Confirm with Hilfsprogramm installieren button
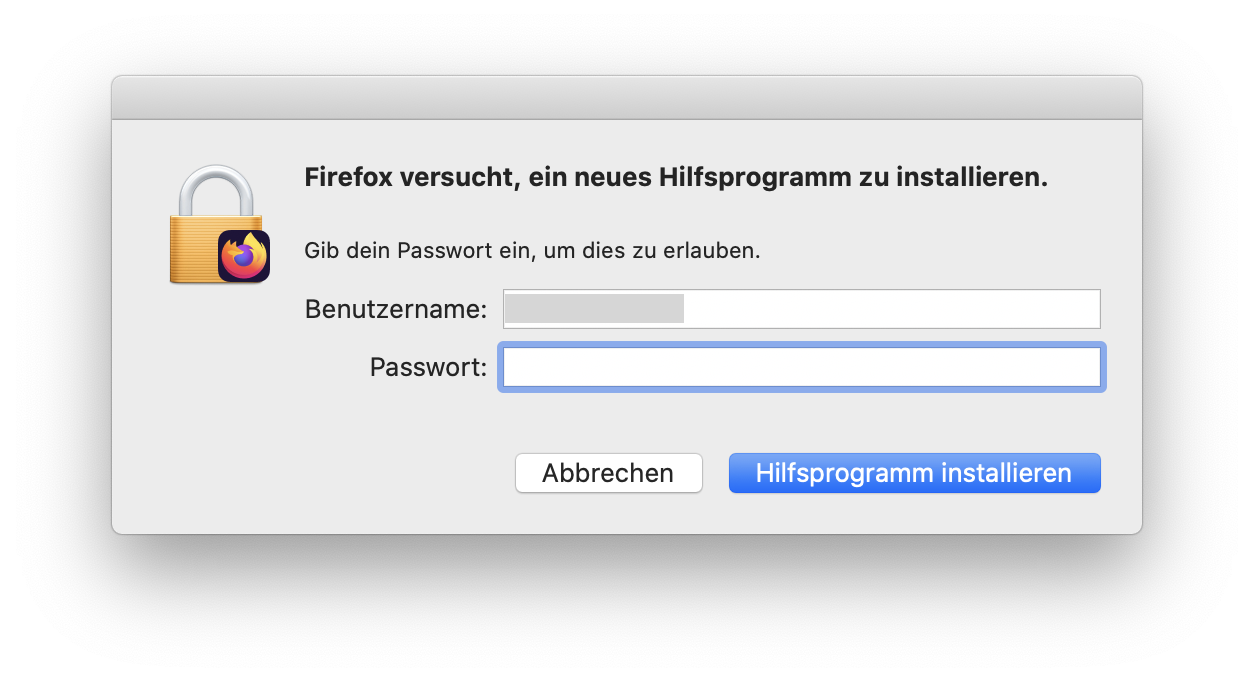The height and width of the screenshot is (682, 1254). point(914,473)
